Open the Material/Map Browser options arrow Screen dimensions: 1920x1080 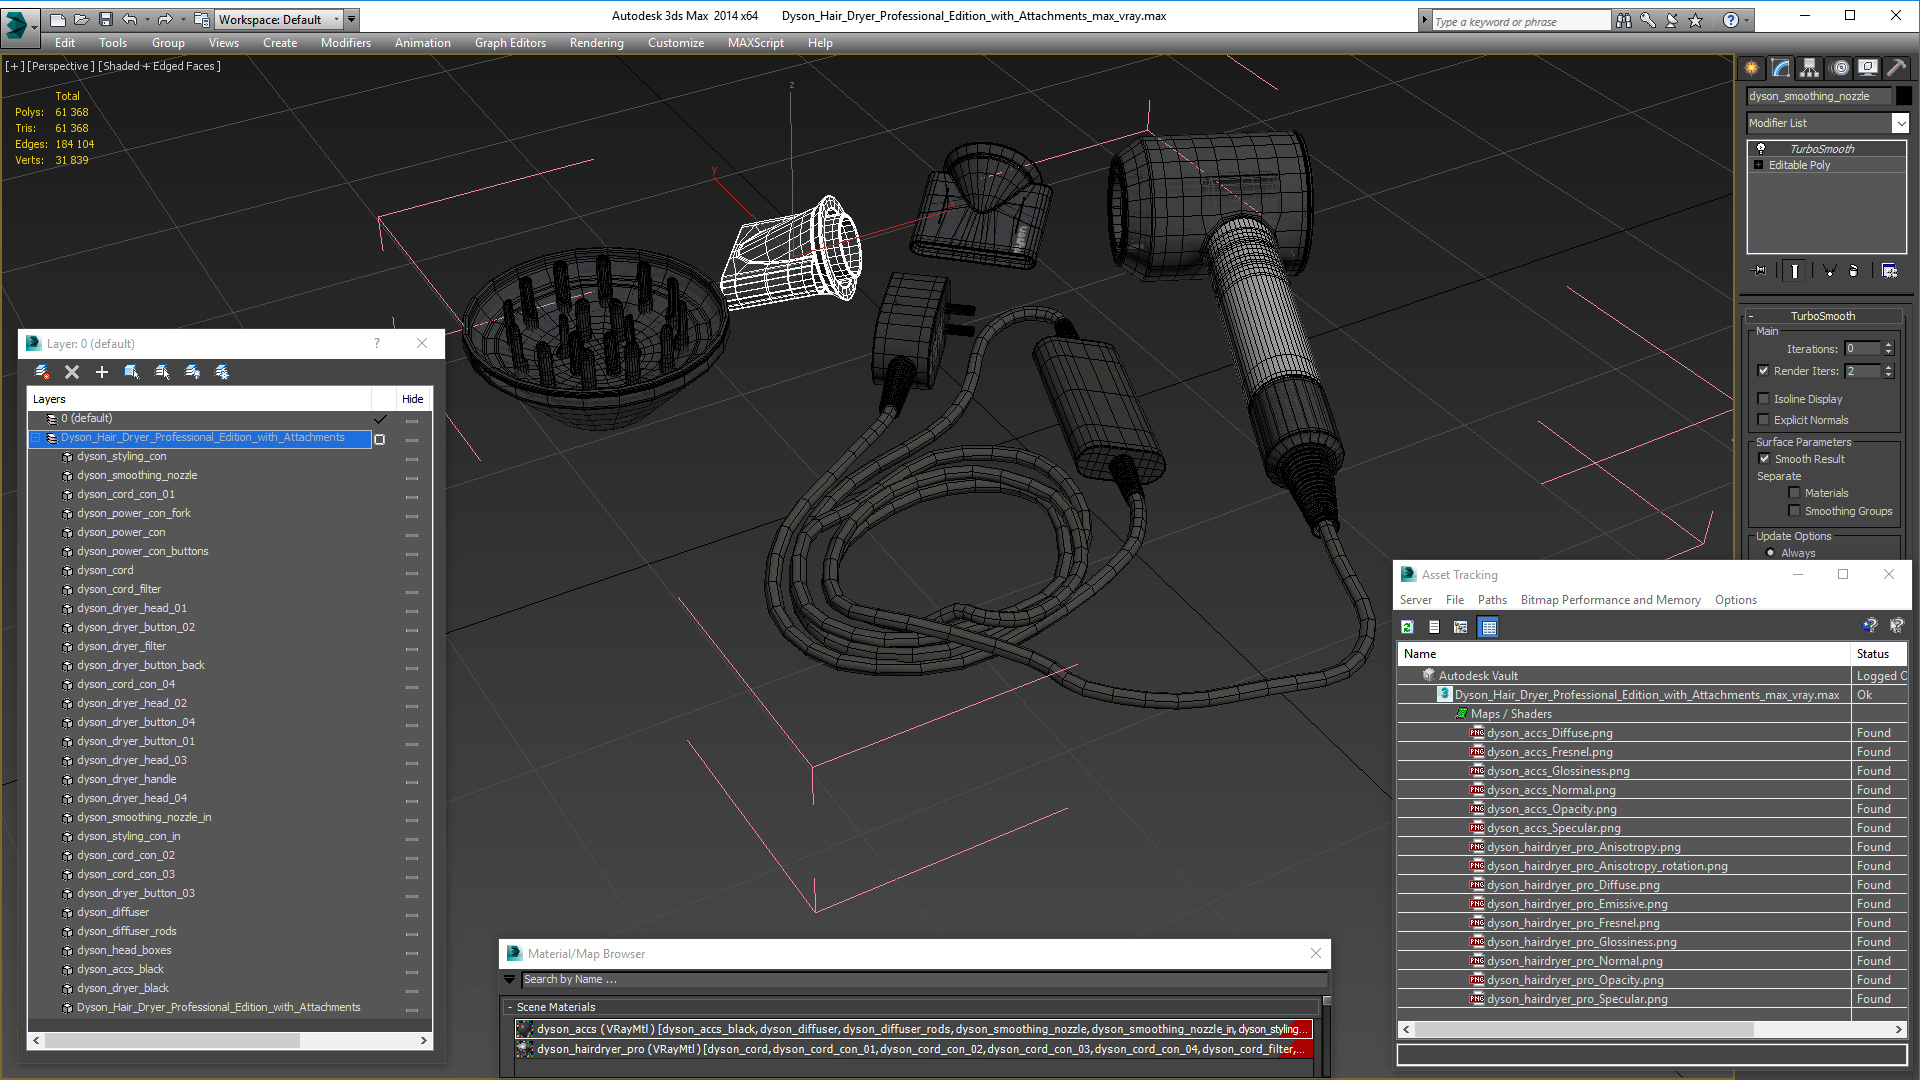[x=510, y=980]
